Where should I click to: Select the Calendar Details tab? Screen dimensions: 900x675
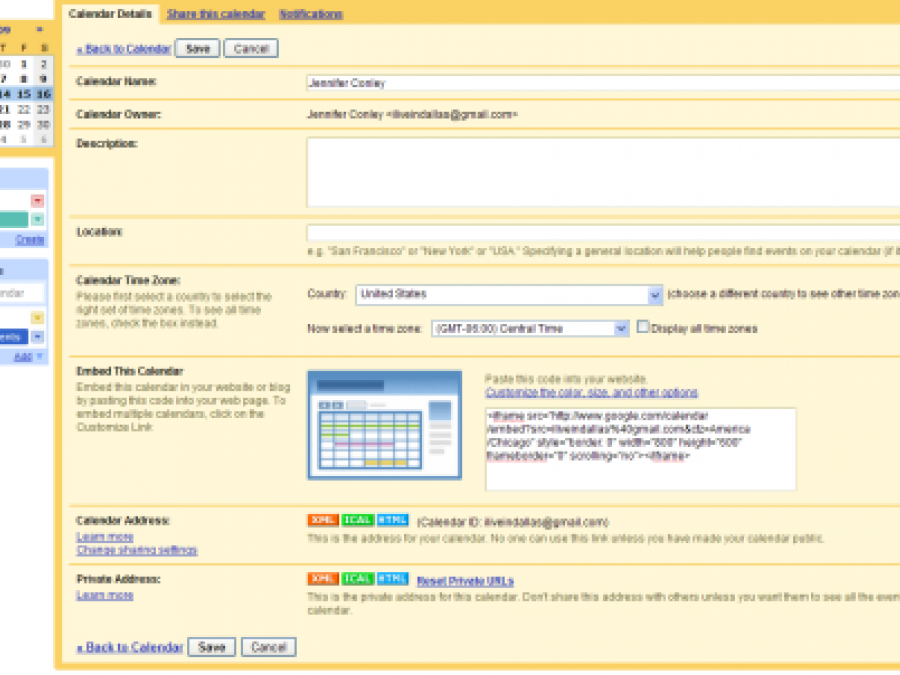[x=110, y=14]
